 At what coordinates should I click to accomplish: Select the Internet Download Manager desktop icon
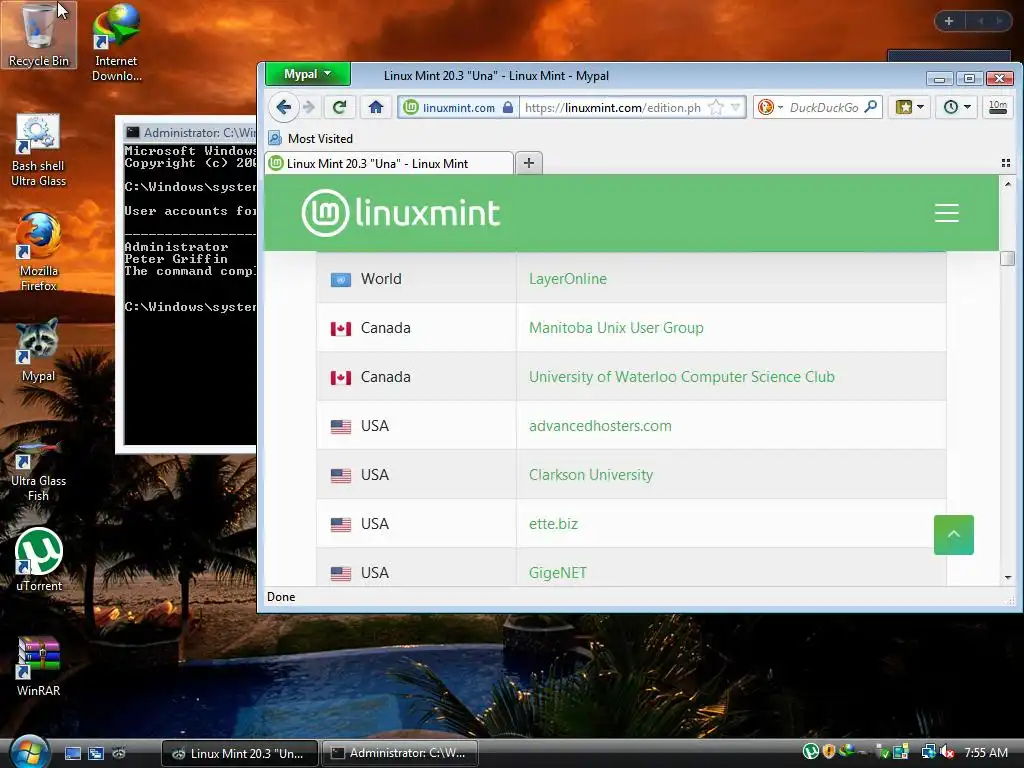[116, 42]
